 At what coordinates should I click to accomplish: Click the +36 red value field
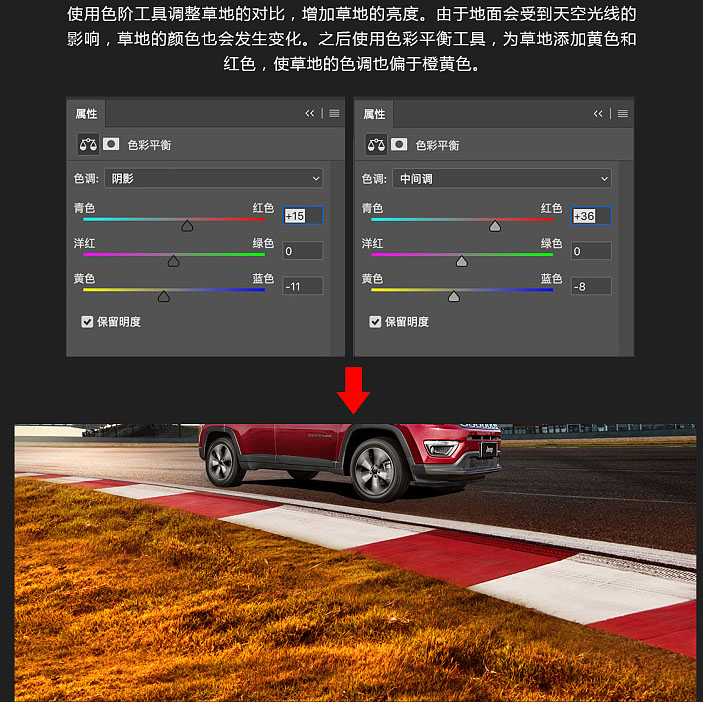click(x=591, y=216)
